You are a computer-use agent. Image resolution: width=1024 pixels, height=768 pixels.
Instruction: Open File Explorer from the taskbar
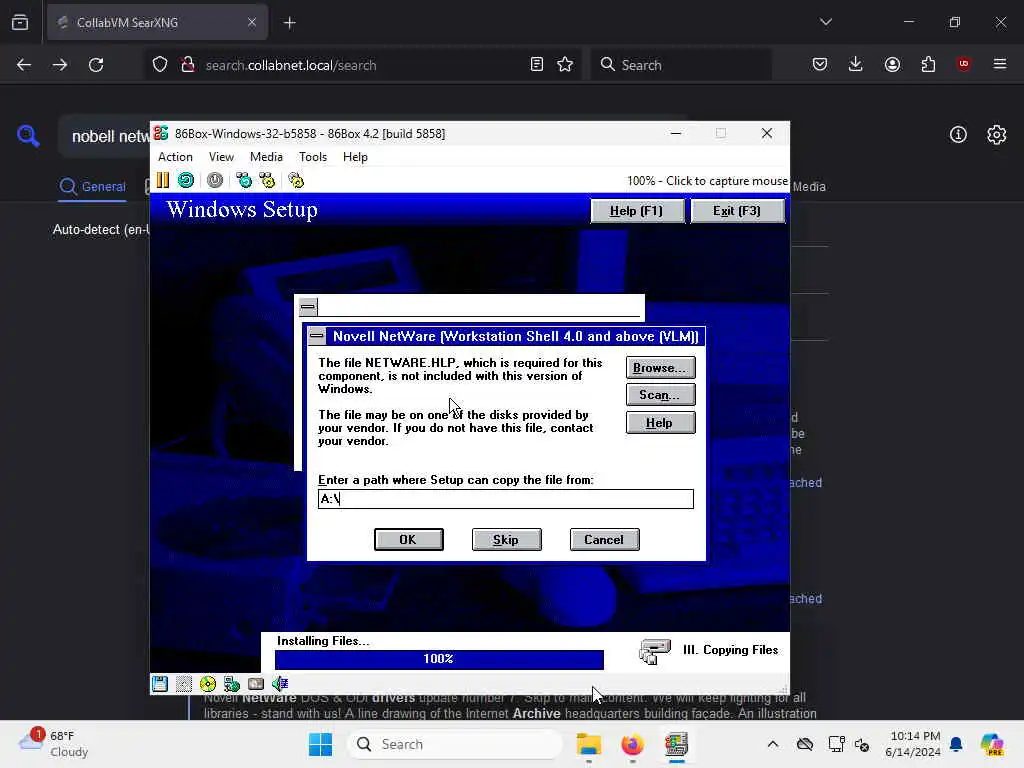pyautogui.click(x=588, y=744)
